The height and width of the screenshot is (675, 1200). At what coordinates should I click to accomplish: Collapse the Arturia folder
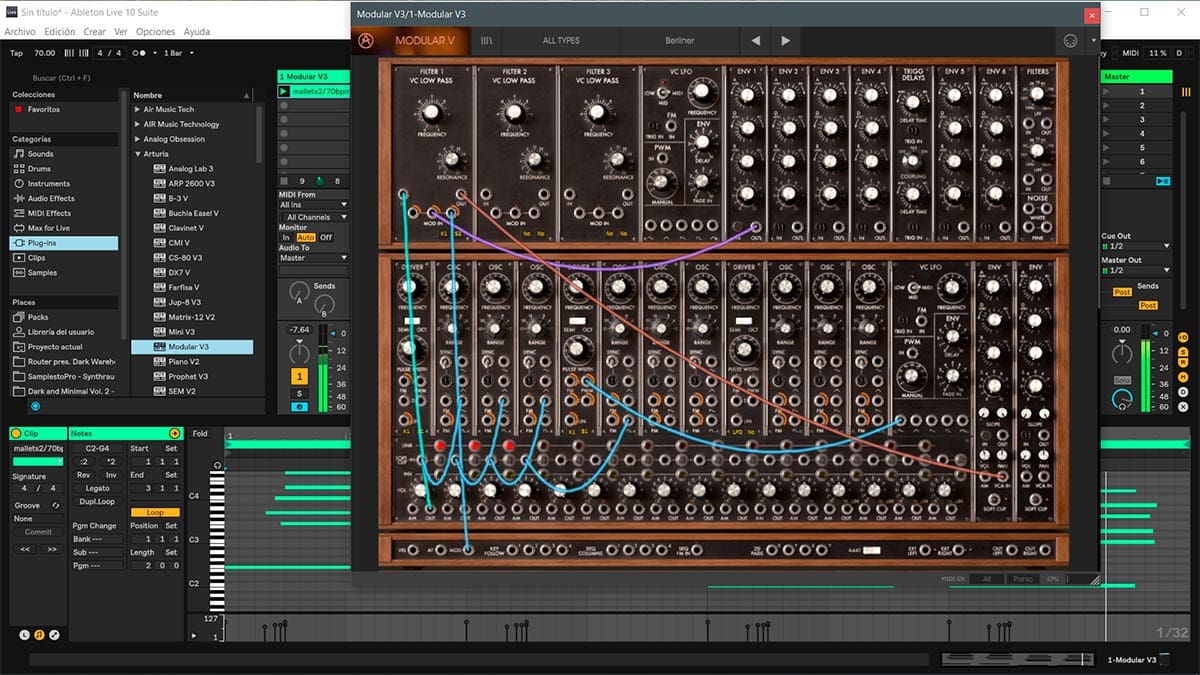[138, 154]
